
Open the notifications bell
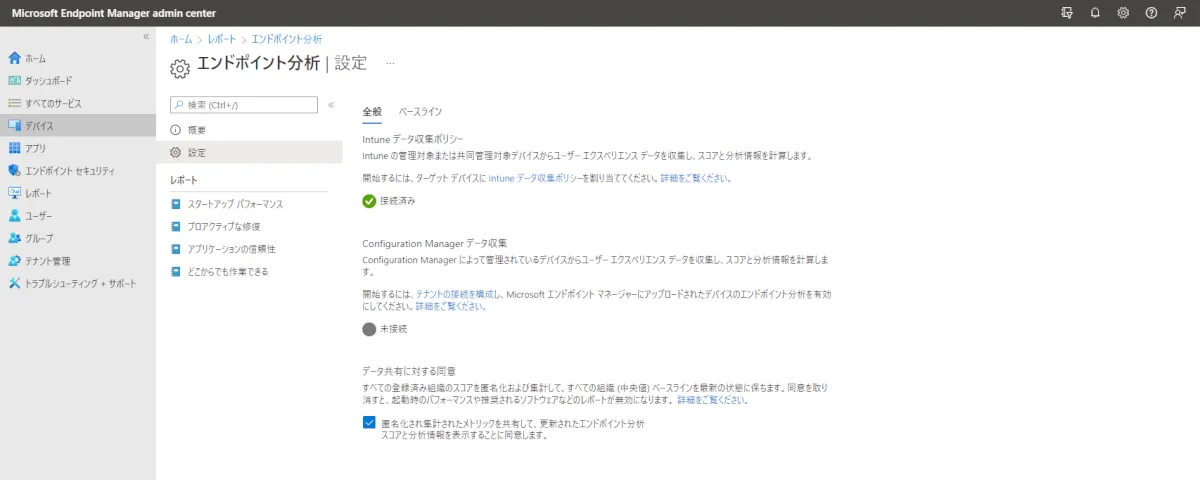click(1095, 13)
